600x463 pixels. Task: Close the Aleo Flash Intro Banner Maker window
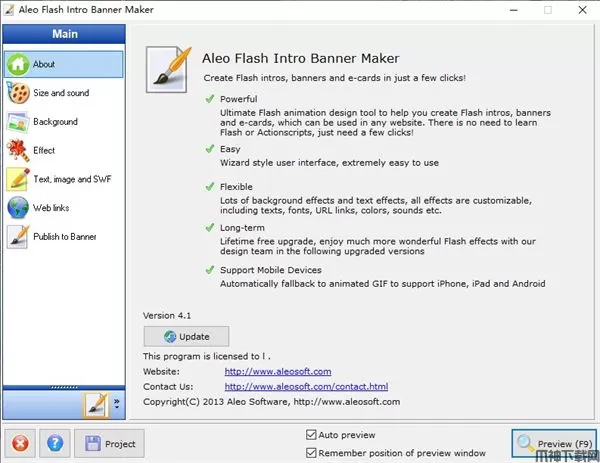point(582,10)
